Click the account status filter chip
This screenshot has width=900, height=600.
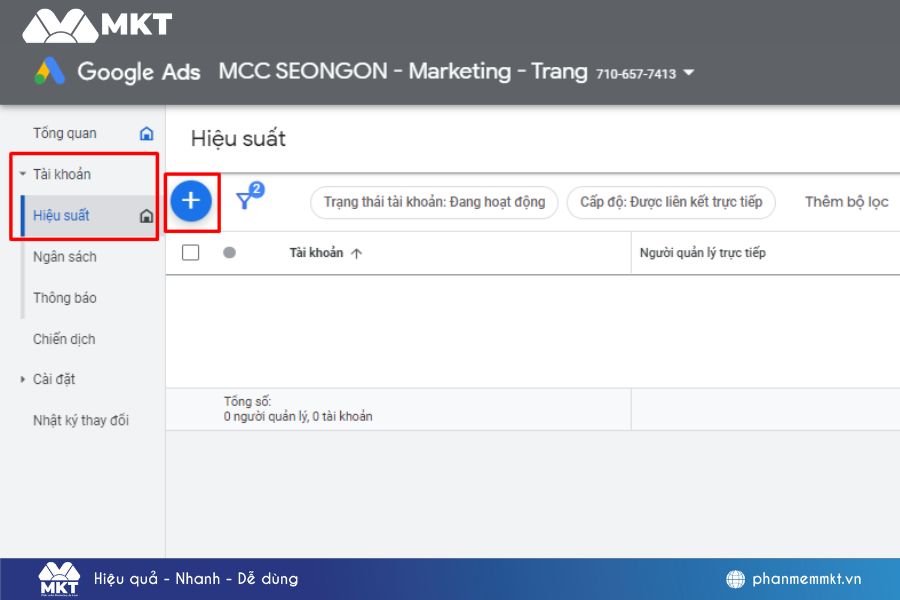(x=434, y=202)
